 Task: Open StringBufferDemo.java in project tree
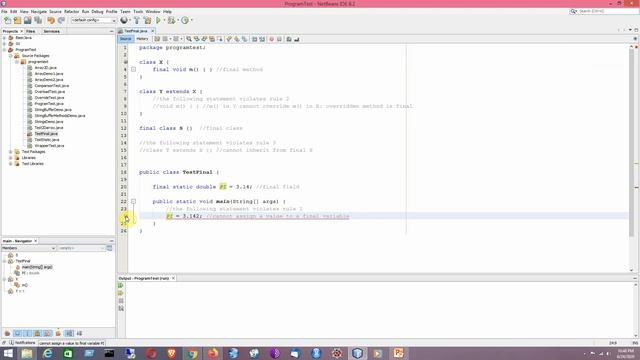(53, 110)
